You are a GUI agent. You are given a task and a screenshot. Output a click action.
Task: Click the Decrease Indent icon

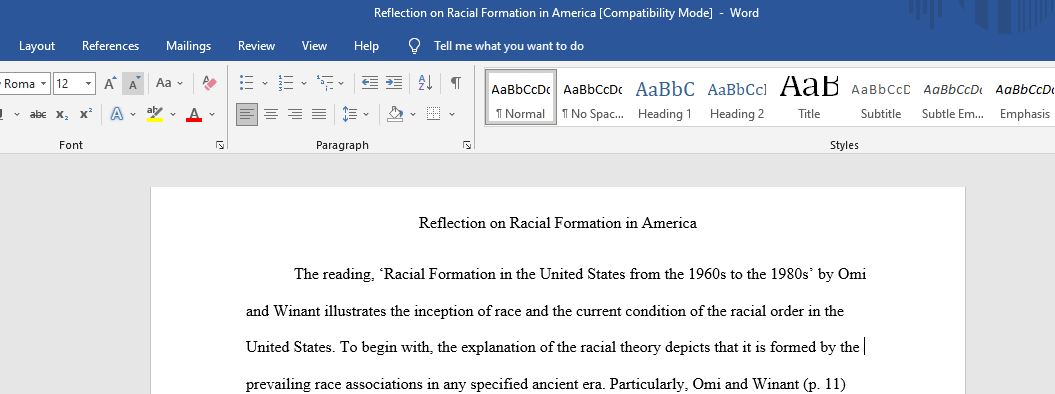coord(369,83)
